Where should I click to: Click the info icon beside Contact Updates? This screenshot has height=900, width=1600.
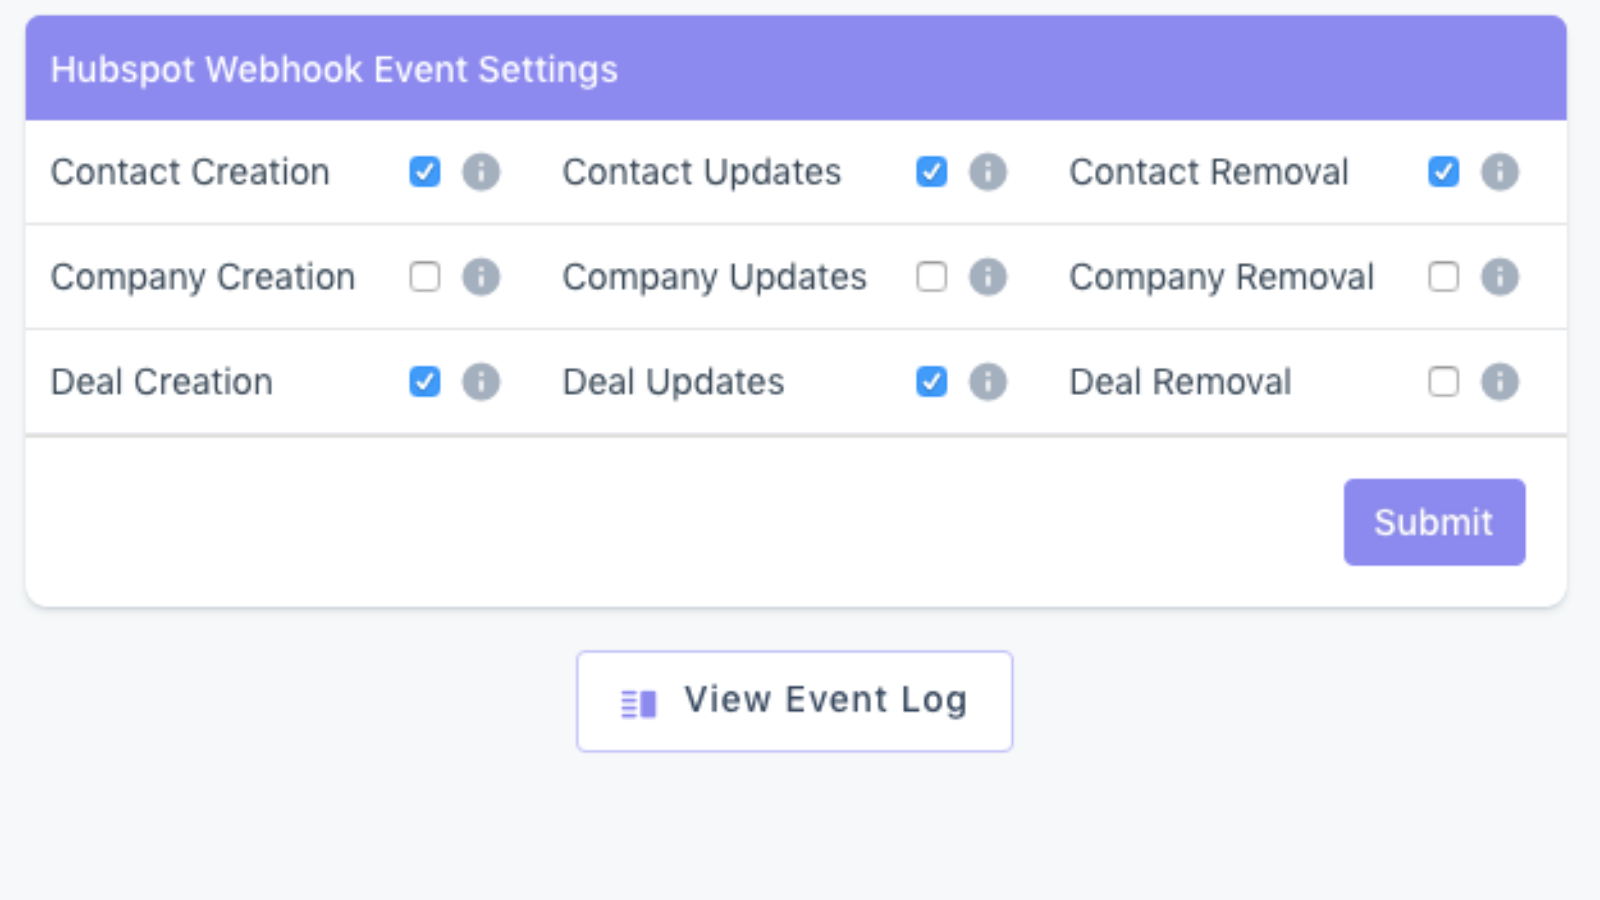click(x=989, y=172)
